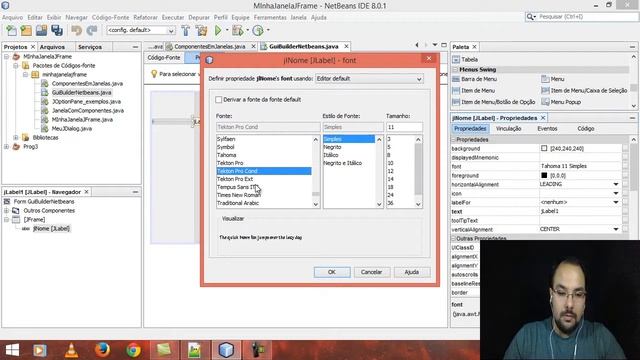640x360 pixels.
Task: Select Itálico font style
Action: pyautogui.click(x=331, y=155)
